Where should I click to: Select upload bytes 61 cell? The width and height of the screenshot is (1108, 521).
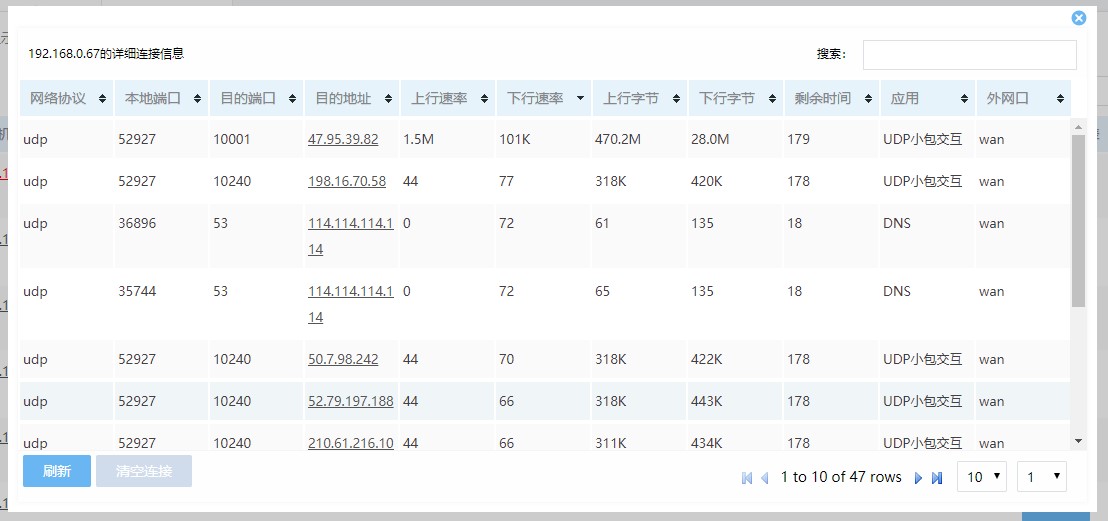(640, 236)
